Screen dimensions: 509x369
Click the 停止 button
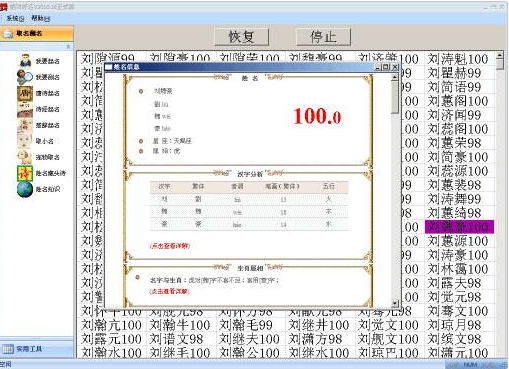(x=323, y=37)
